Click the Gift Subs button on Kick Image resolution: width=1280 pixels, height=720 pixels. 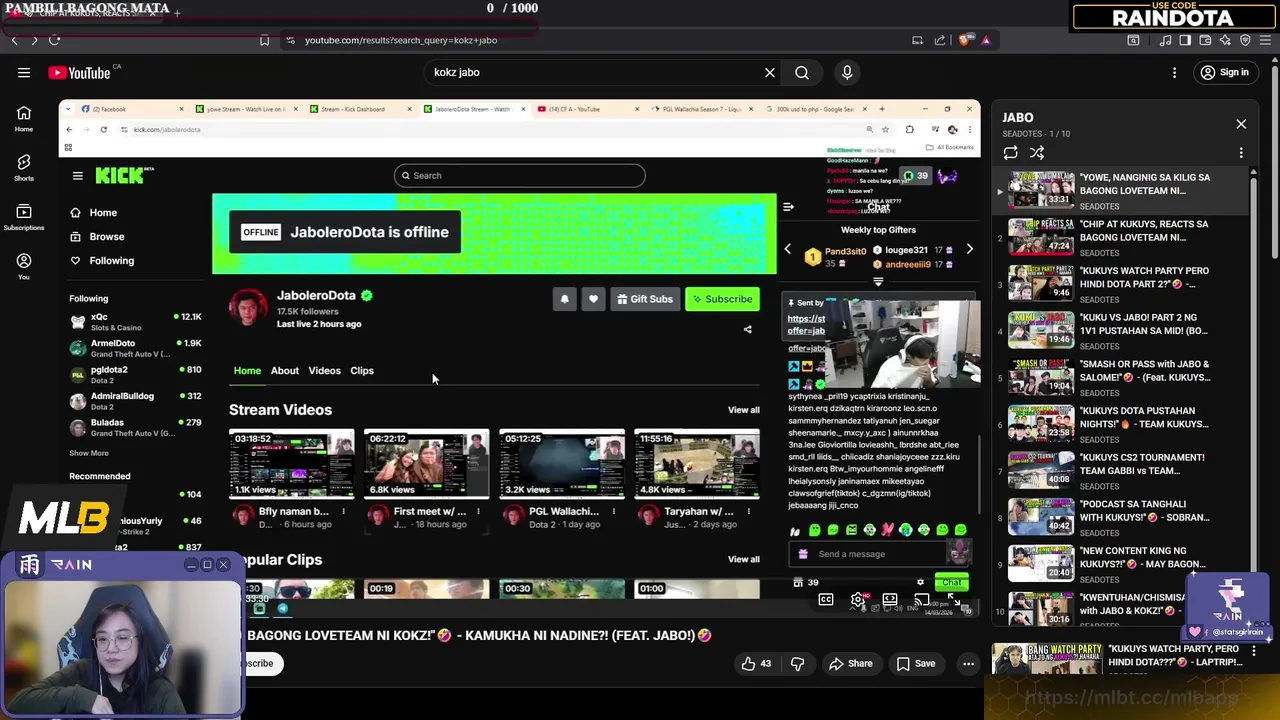645,299
